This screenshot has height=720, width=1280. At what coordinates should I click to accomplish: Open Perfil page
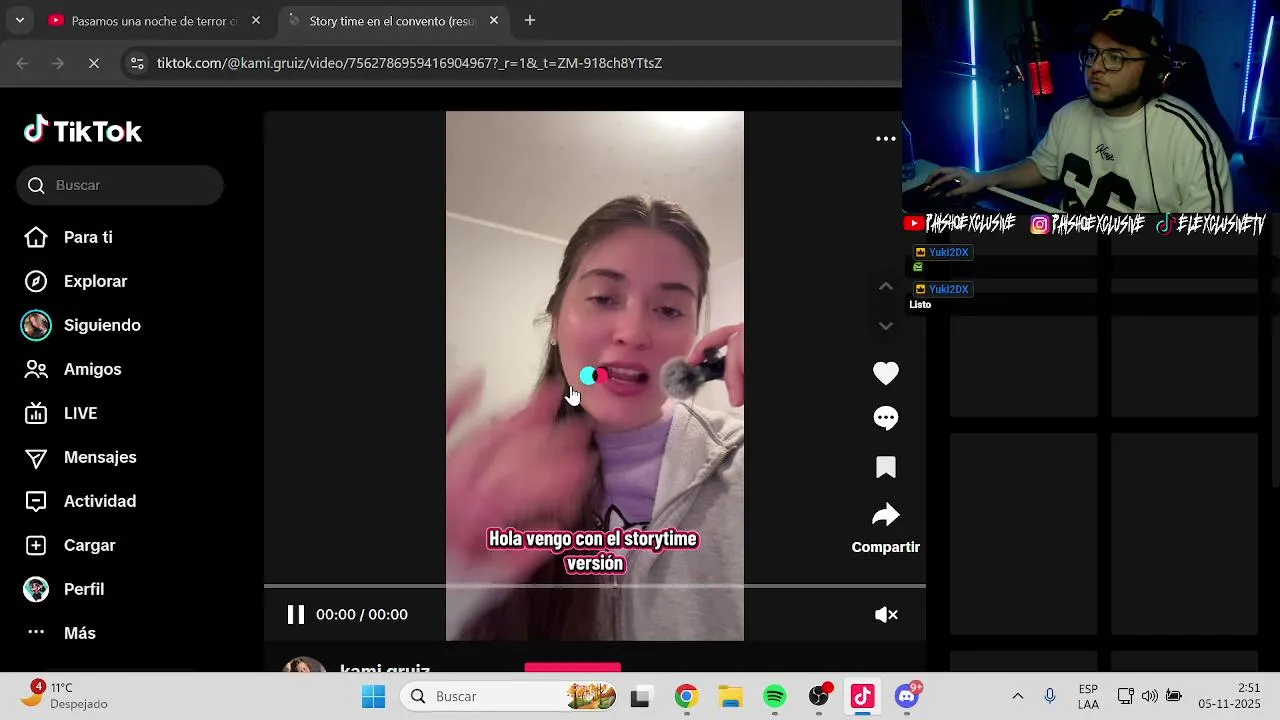(84, 589)
